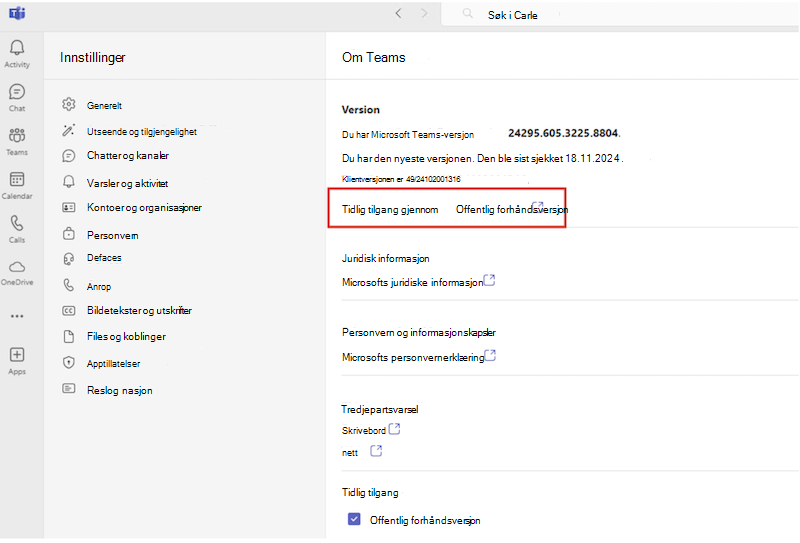Image resolution: width=800 pixels, height=543 pixels.
Task: Click the Apptillatelser shield icon
Action: (69, 363)
